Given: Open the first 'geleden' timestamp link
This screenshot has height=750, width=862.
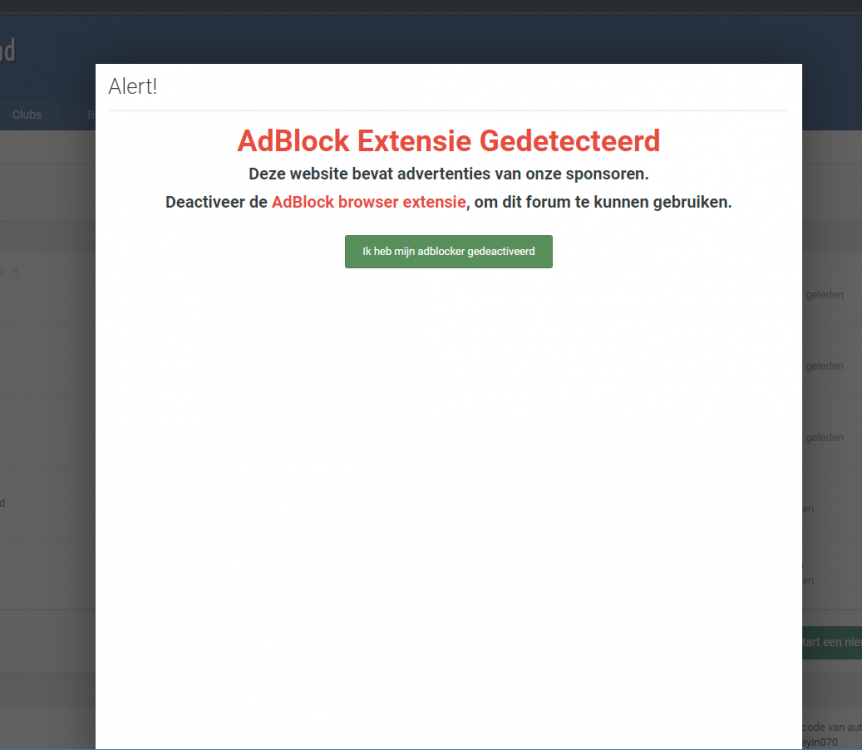Looking at the screenshot, I should pyautogui.click(x=825, y=294).
